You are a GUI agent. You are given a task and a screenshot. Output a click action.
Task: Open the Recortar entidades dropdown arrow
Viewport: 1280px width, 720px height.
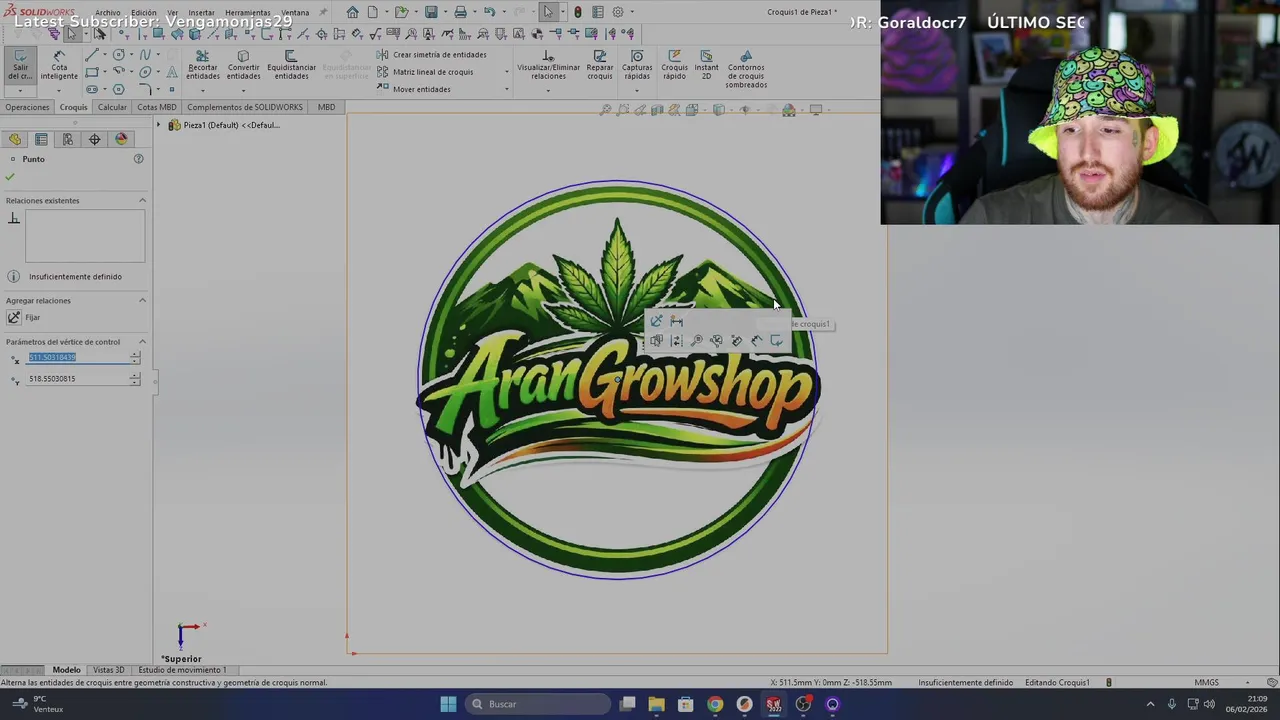tap(203, 91)
